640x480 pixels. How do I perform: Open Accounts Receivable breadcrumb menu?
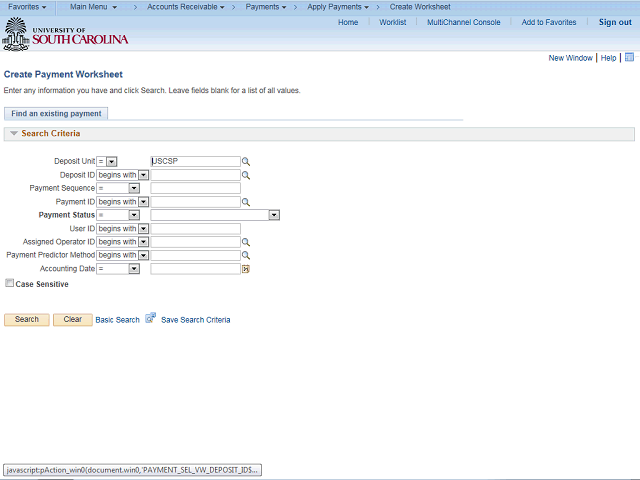[x=186, y=7]
